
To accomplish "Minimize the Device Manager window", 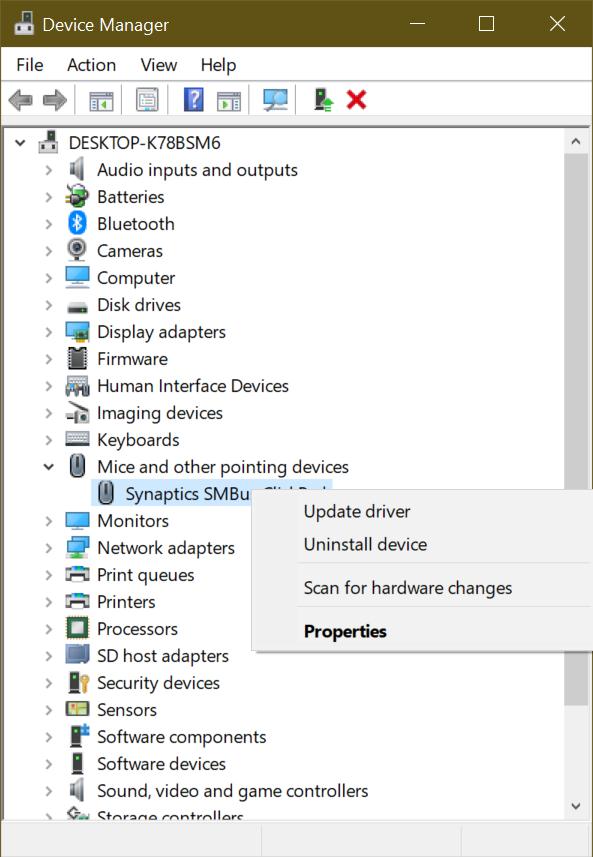I will [x=418, y=24].
